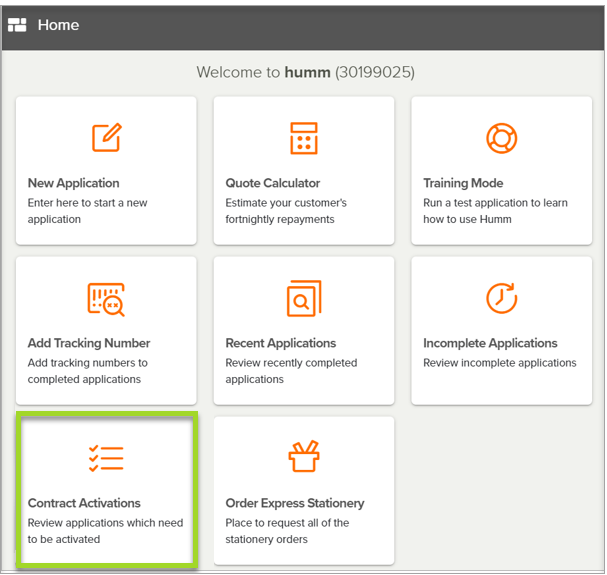Click the Add Tracking Number heading
Viewport: 607px width, 575px height.
click(x=89, y=343)
